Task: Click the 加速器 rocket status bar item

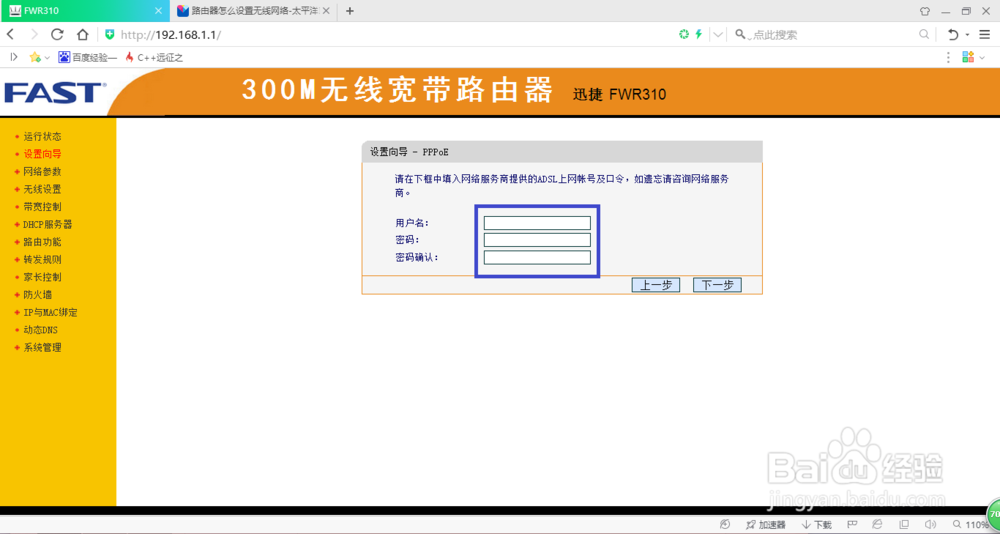Action: 766,524
